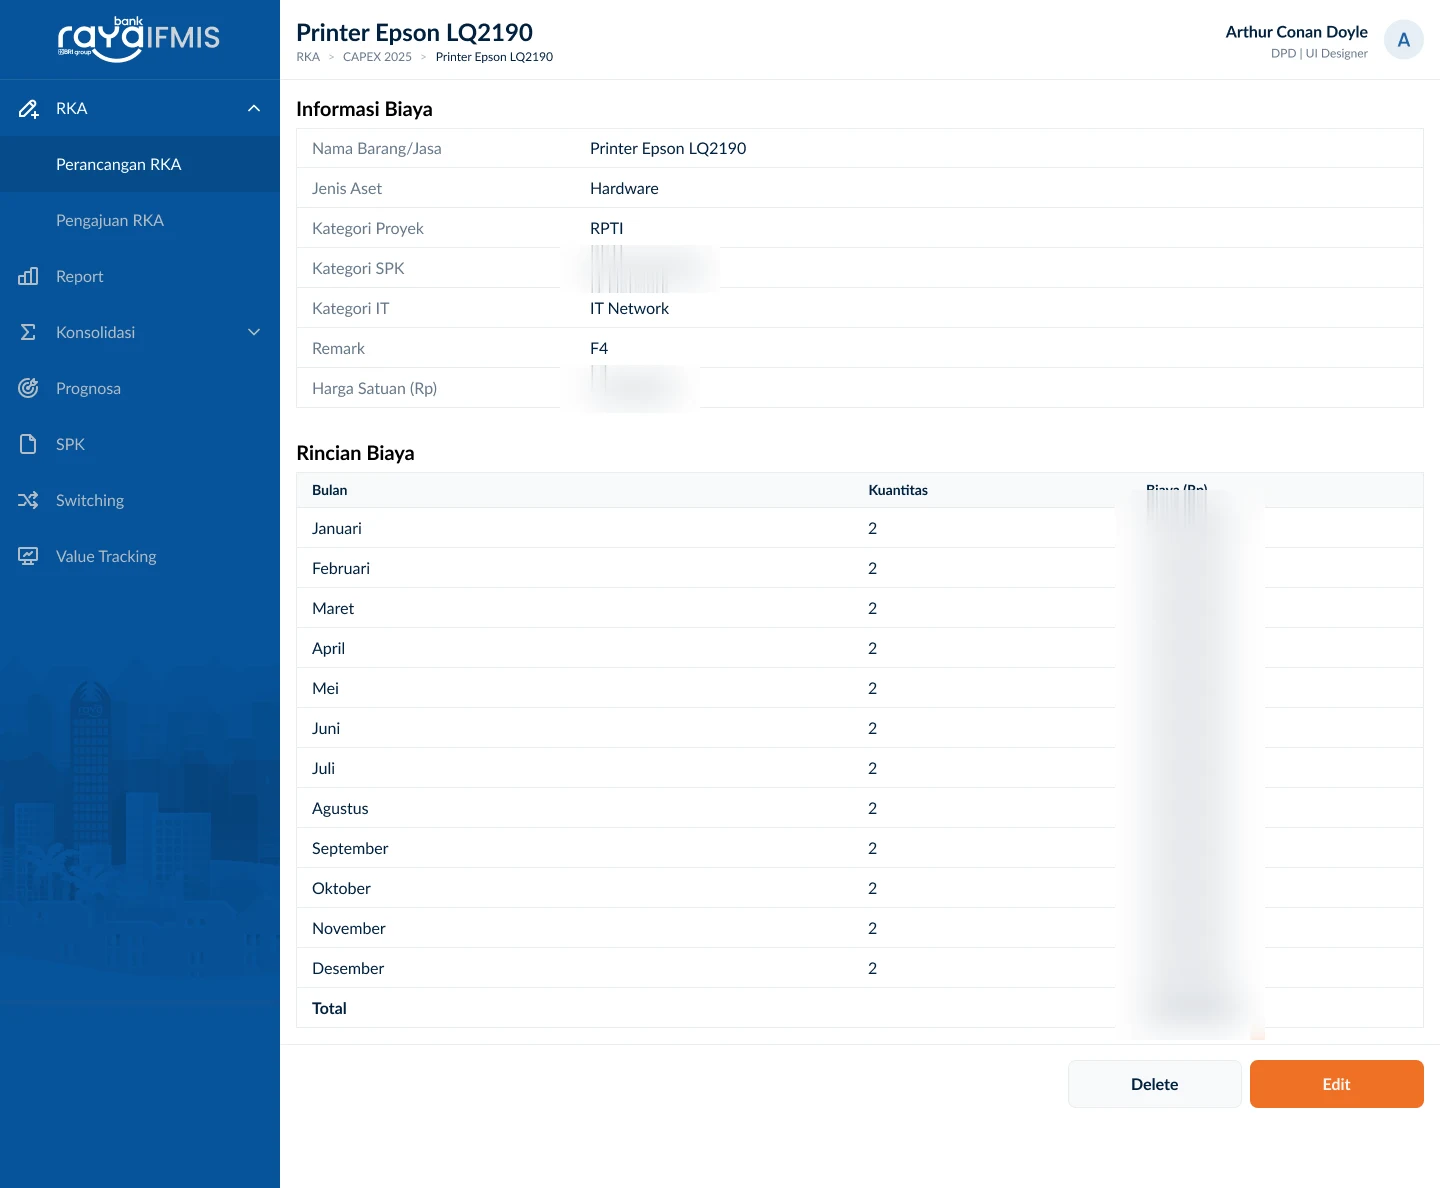
Task: Select the September row
Action: pos(860,848)
